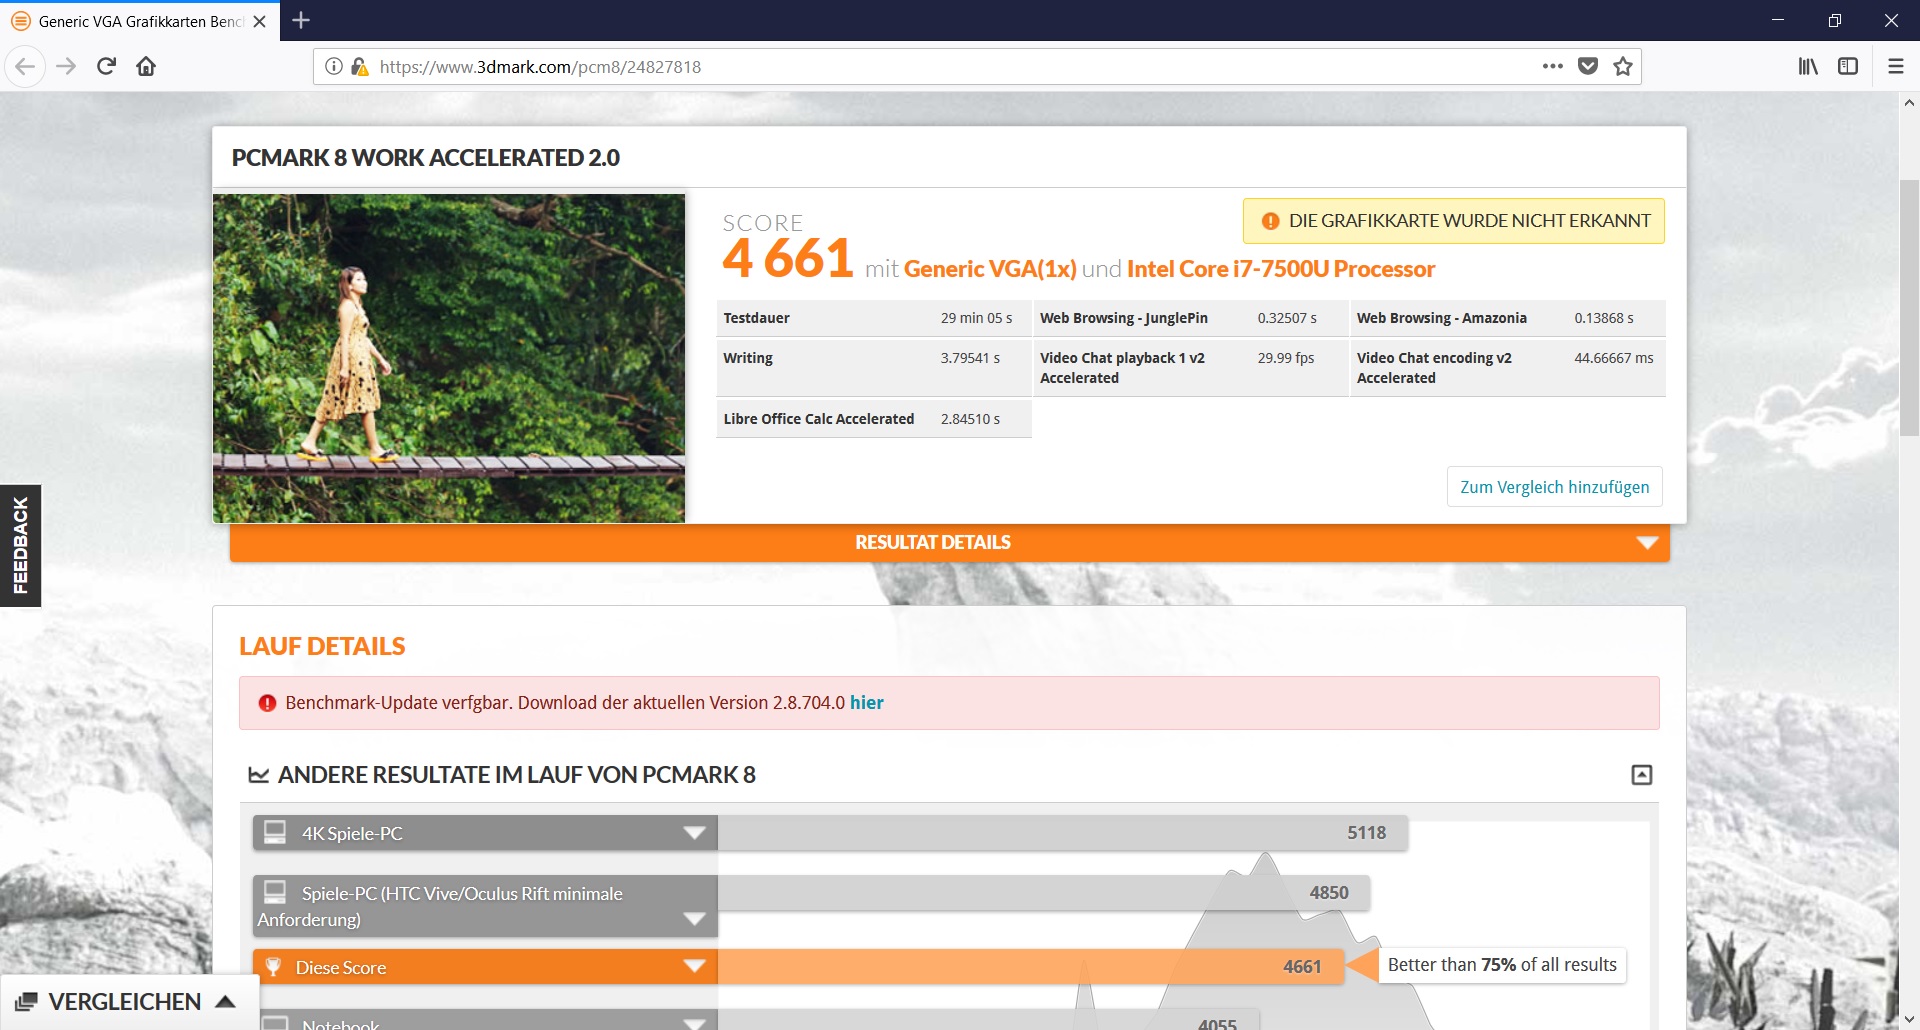Viewport: 1920px width, 1030px height.
Task: Close the Generic VGA Grafikkarten tab
Action: (x=260, y=21)
